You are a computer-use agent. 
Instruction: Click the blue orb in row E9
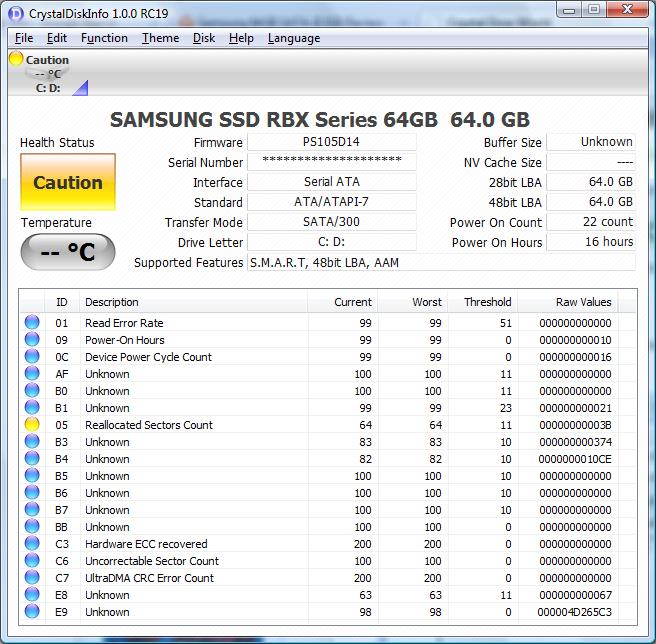click(32, 611)
